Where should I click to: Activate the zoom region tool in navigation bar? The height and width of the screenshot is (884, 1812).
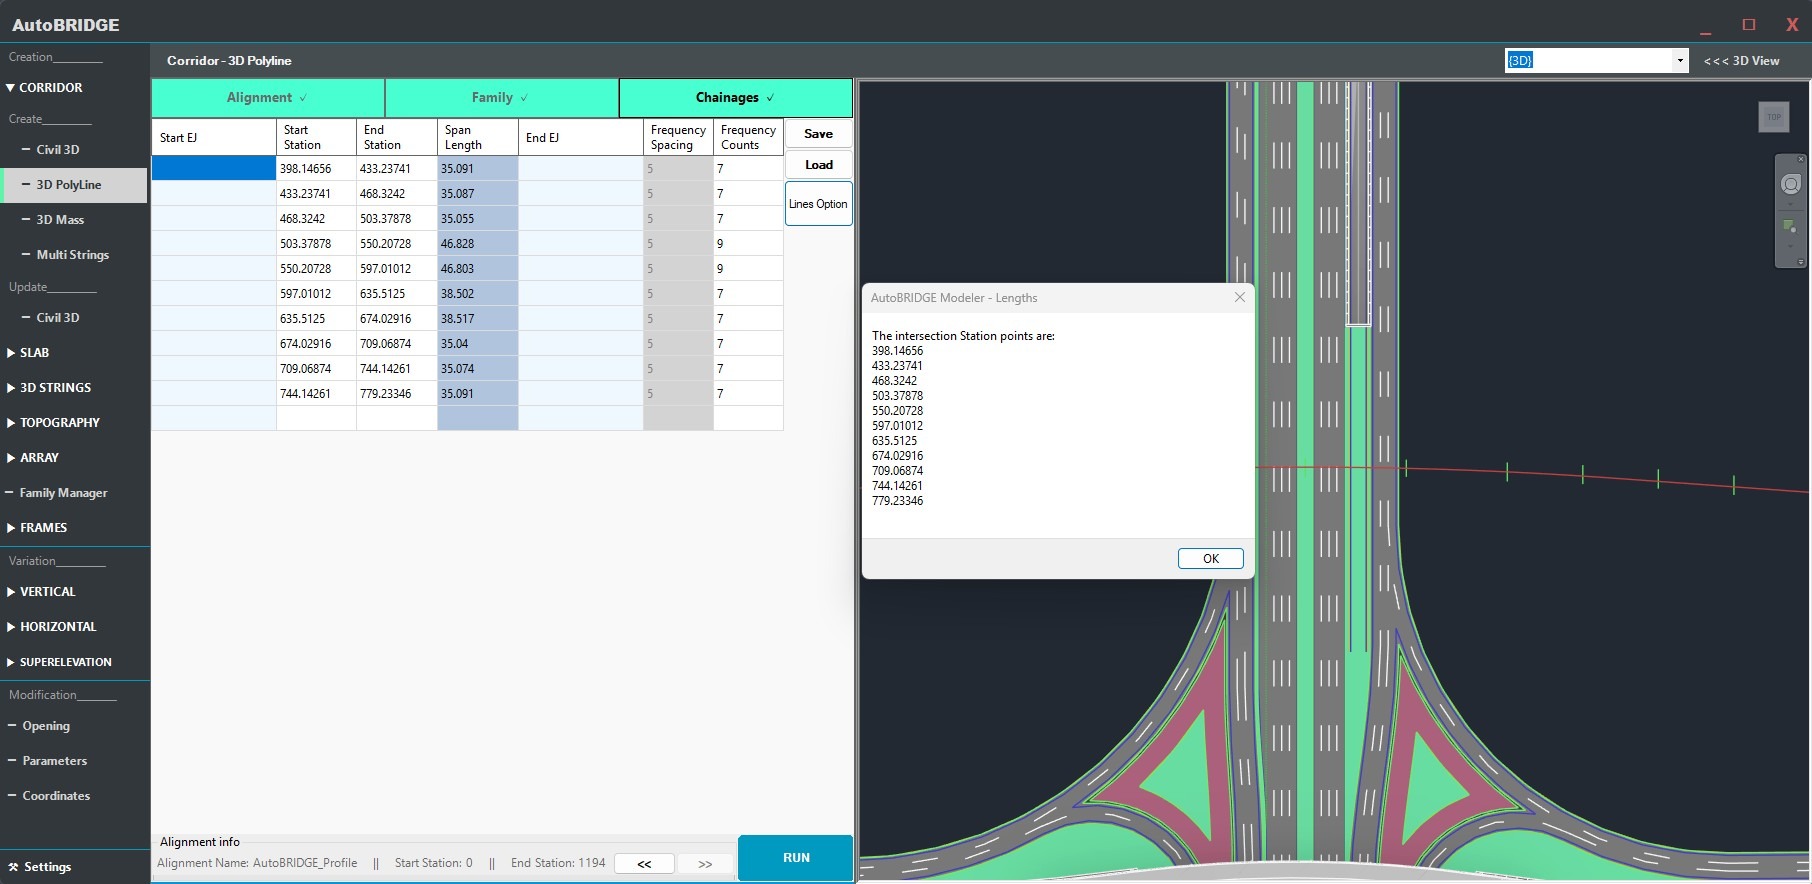coord(1790,227)
